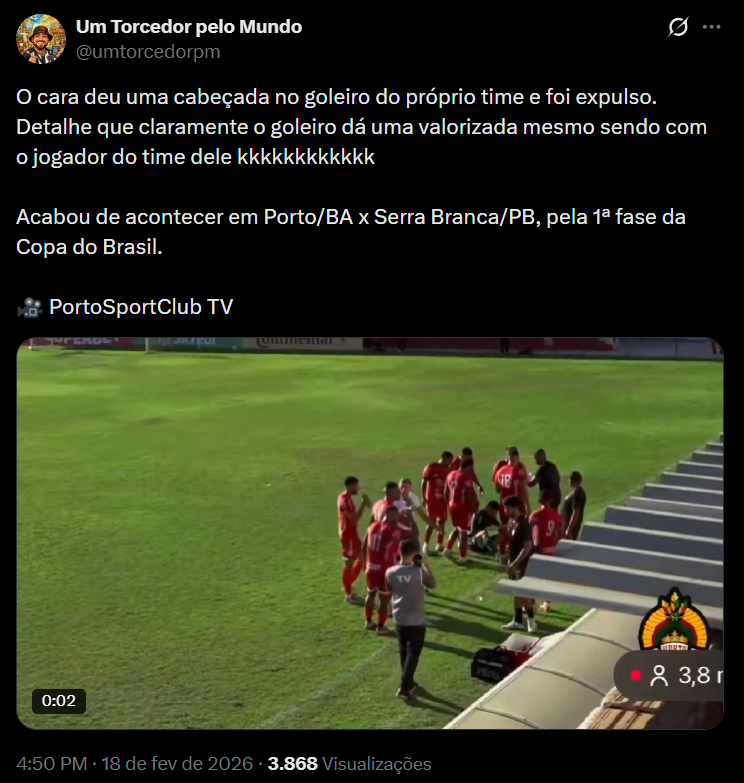
Task: Open the Grok slashed-circle icon
Action: pos(678,27)
